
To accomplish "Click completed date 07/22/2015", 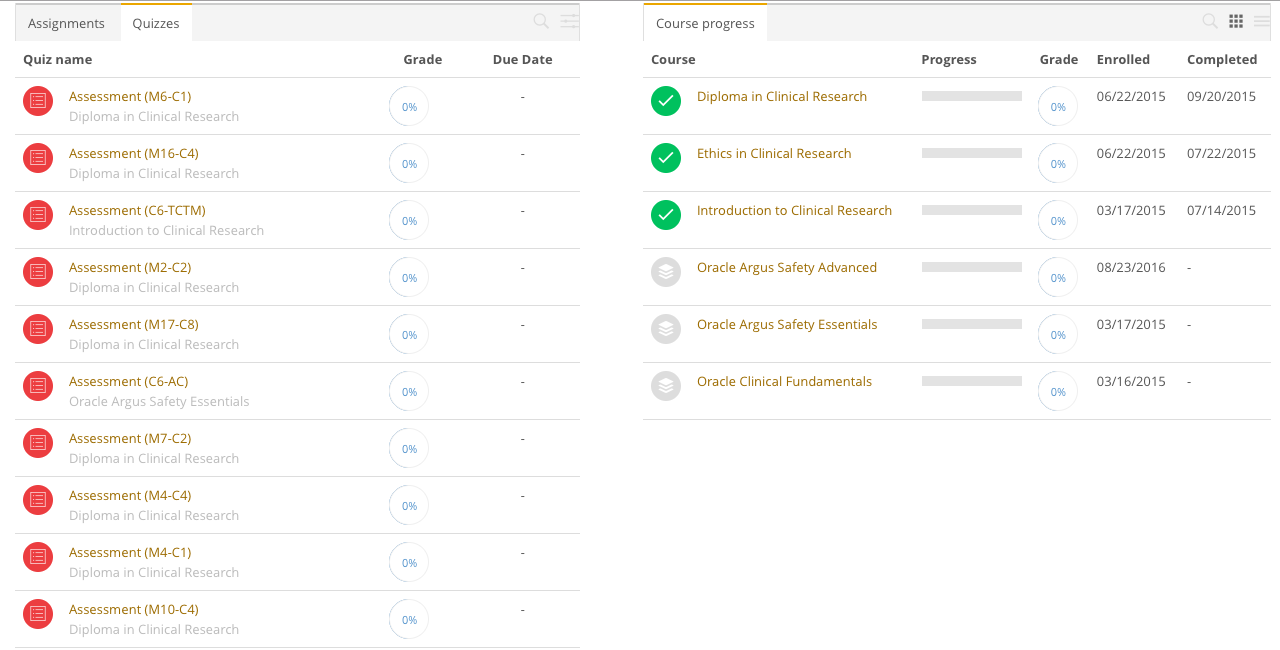I will (x=1221, y=153).
